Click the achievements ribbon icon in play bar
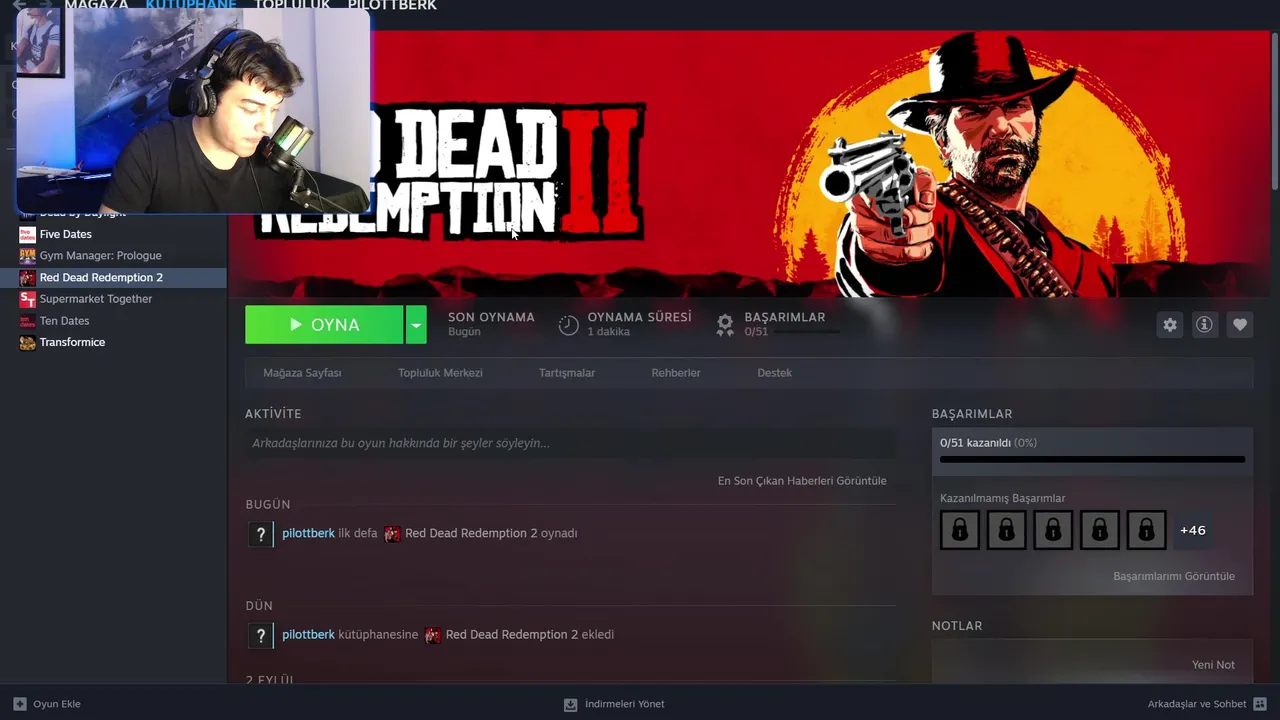 coord(725,325)
